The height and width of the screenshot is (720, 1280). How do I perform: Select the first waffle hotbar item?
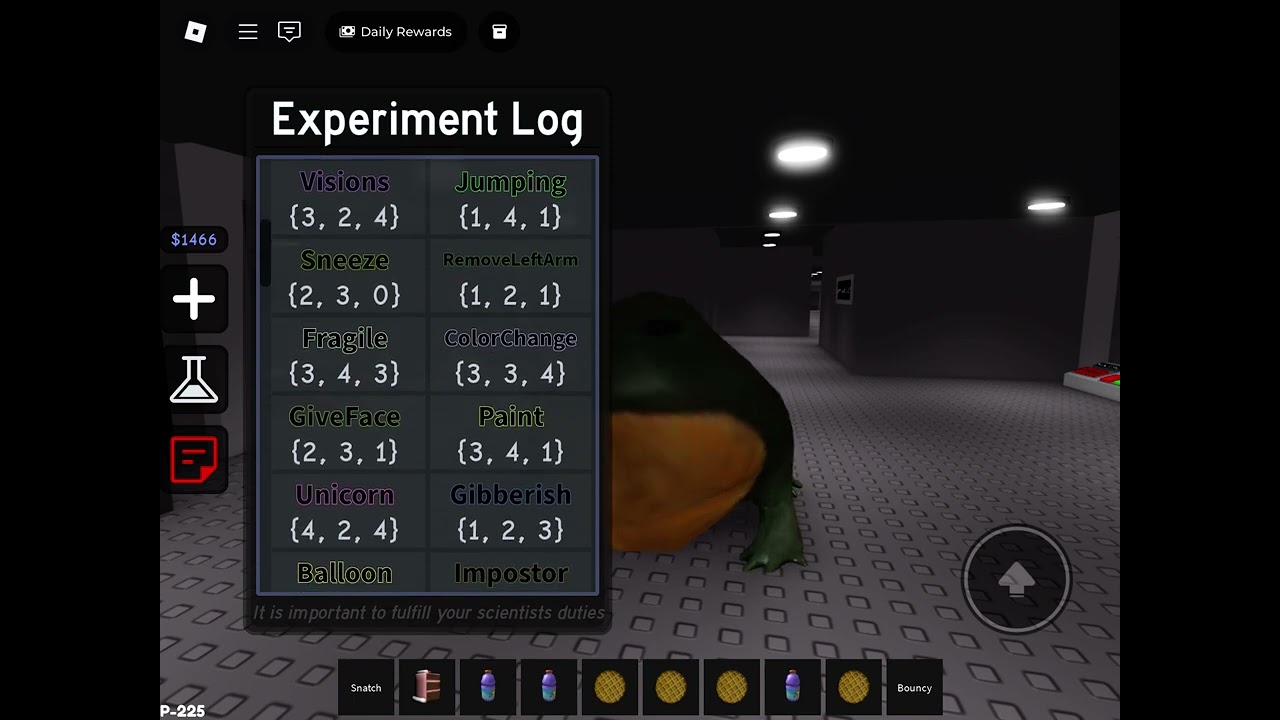(610, 687)
